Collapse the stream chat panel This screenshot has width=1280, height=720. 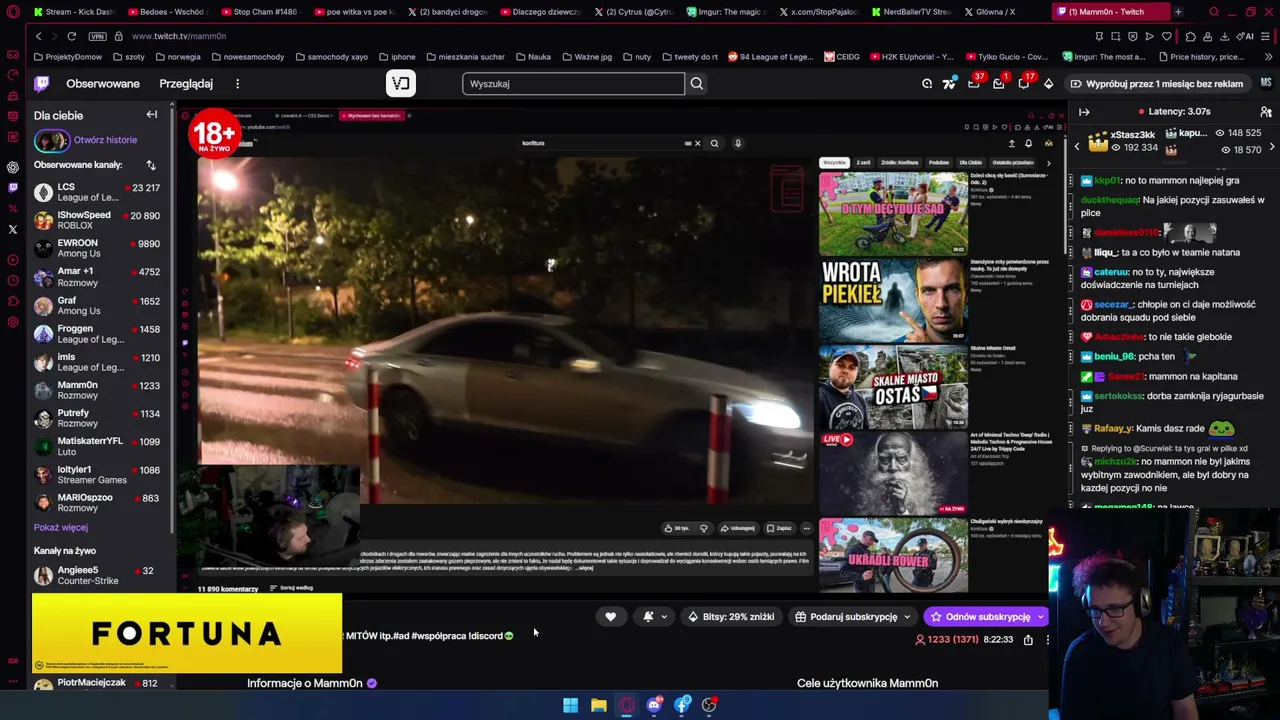tap(1084, 112)
